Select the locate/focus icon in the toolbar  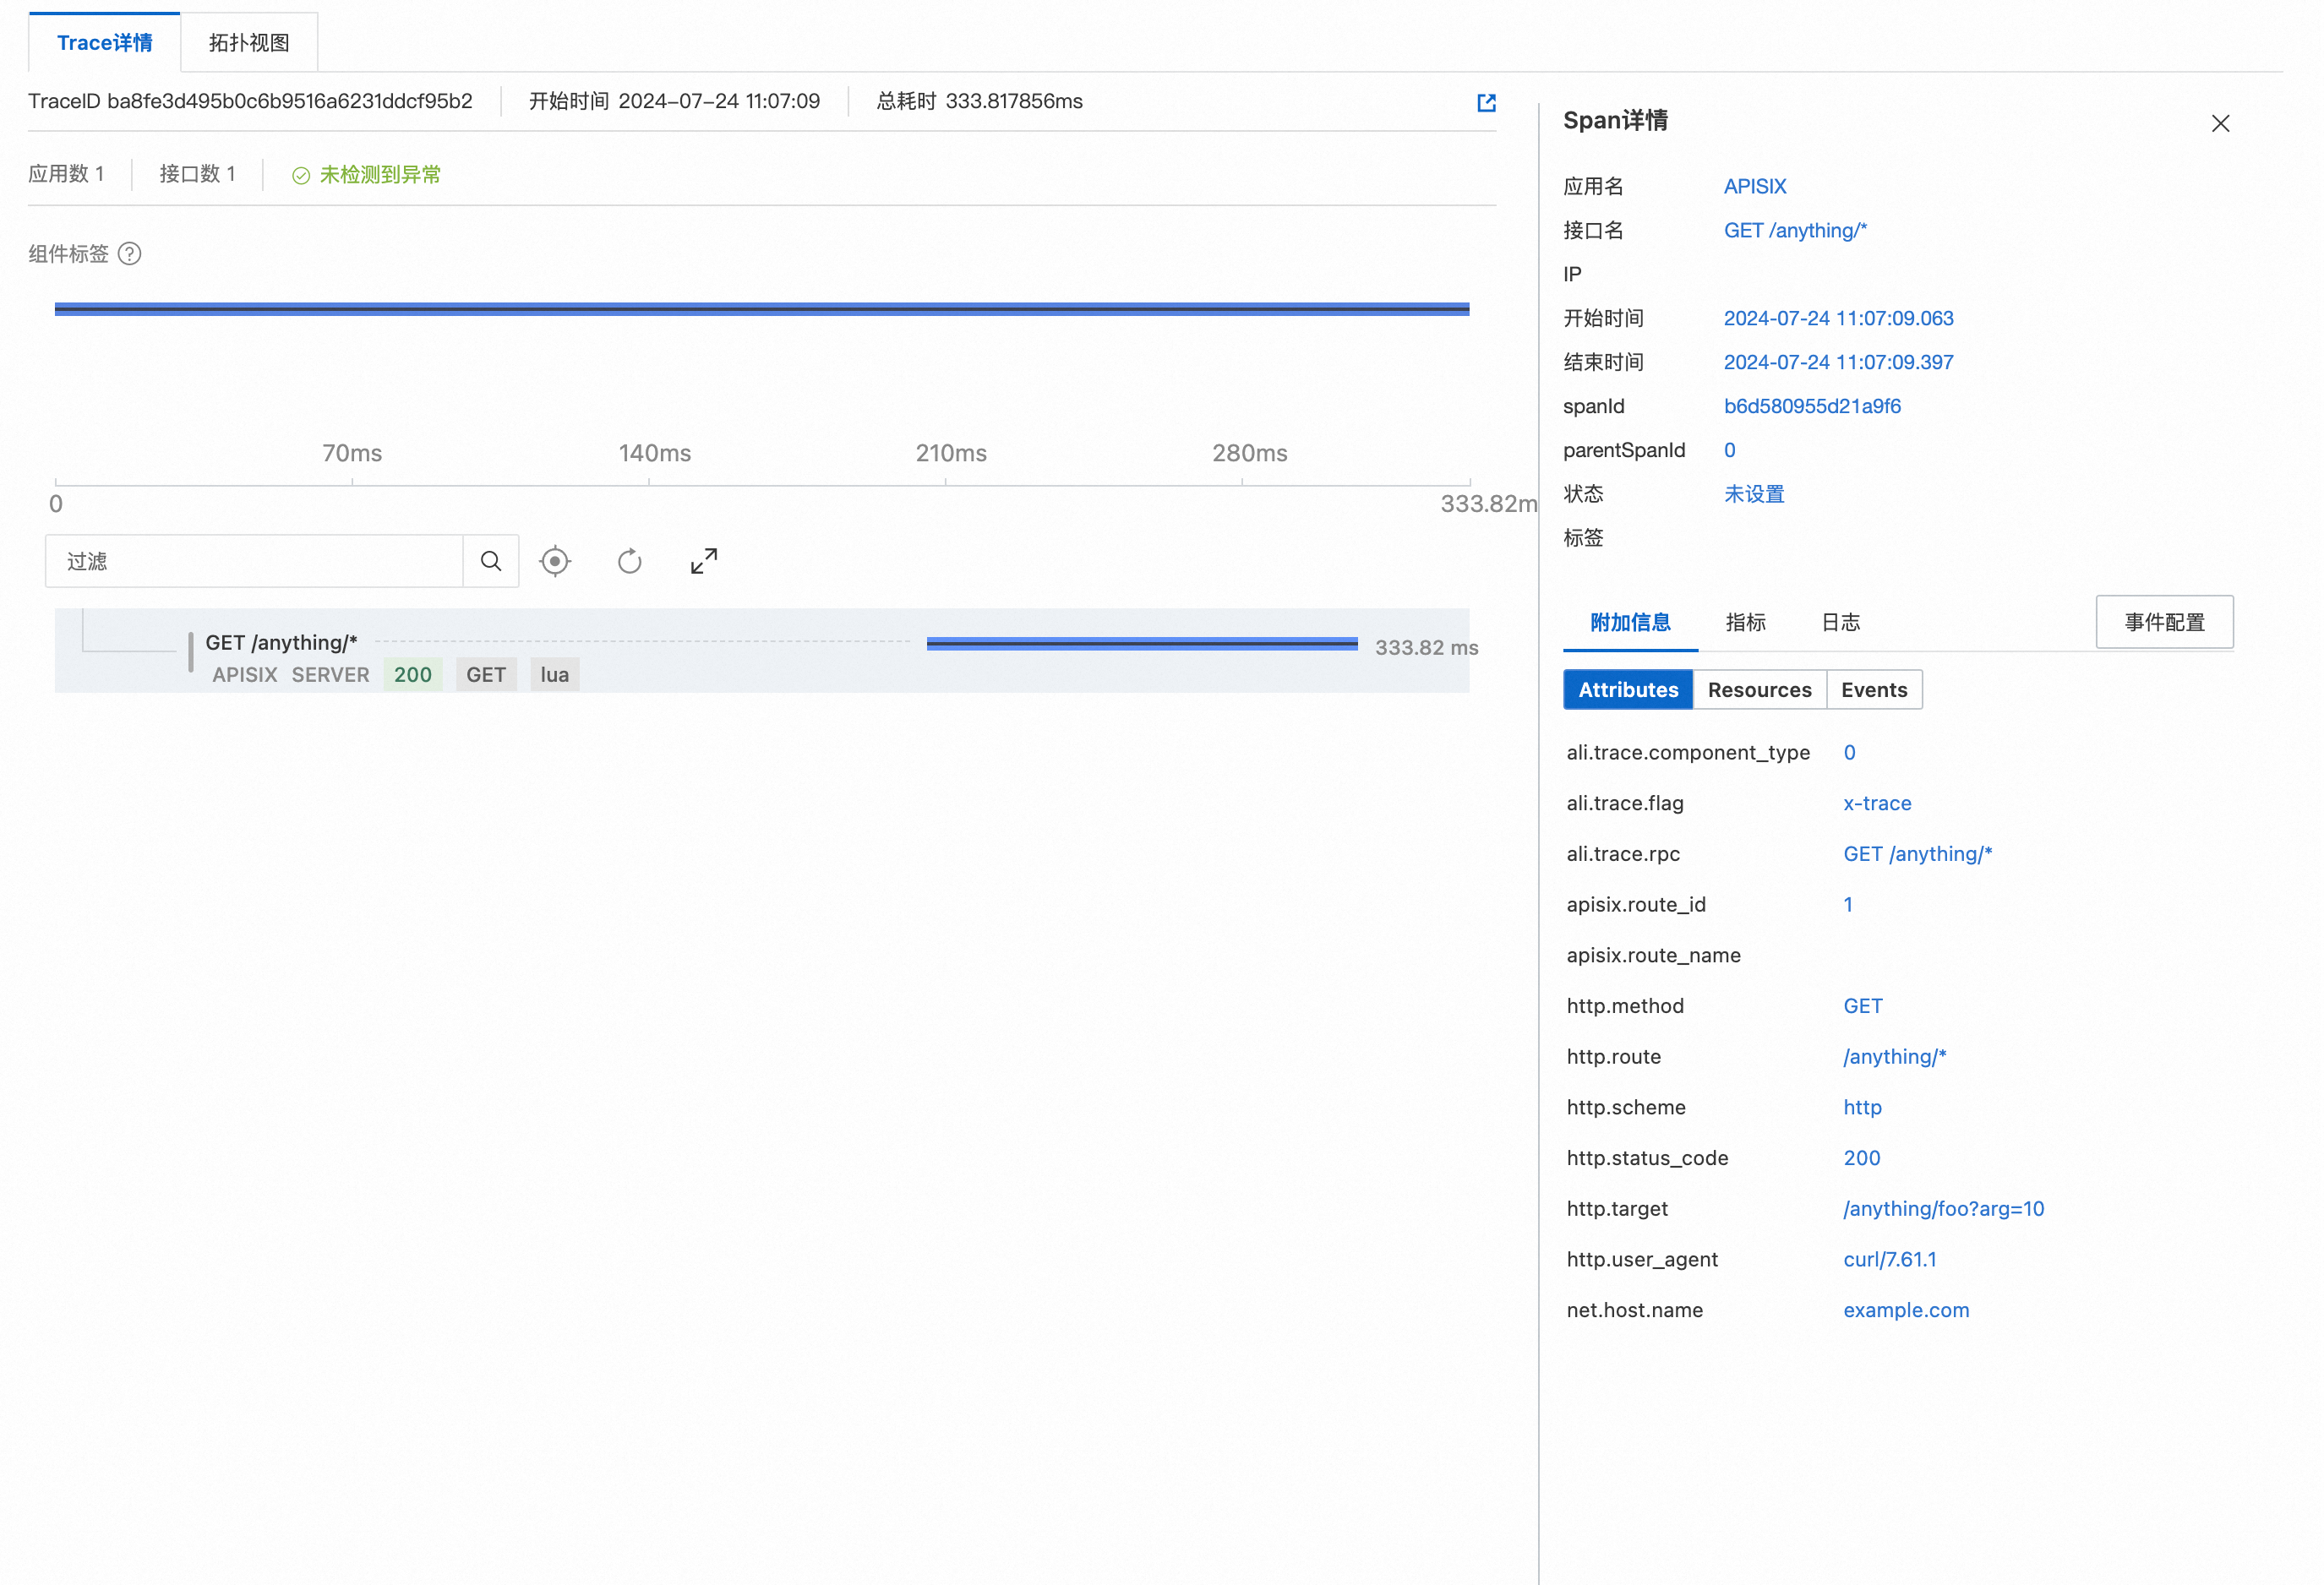point(555,561)
